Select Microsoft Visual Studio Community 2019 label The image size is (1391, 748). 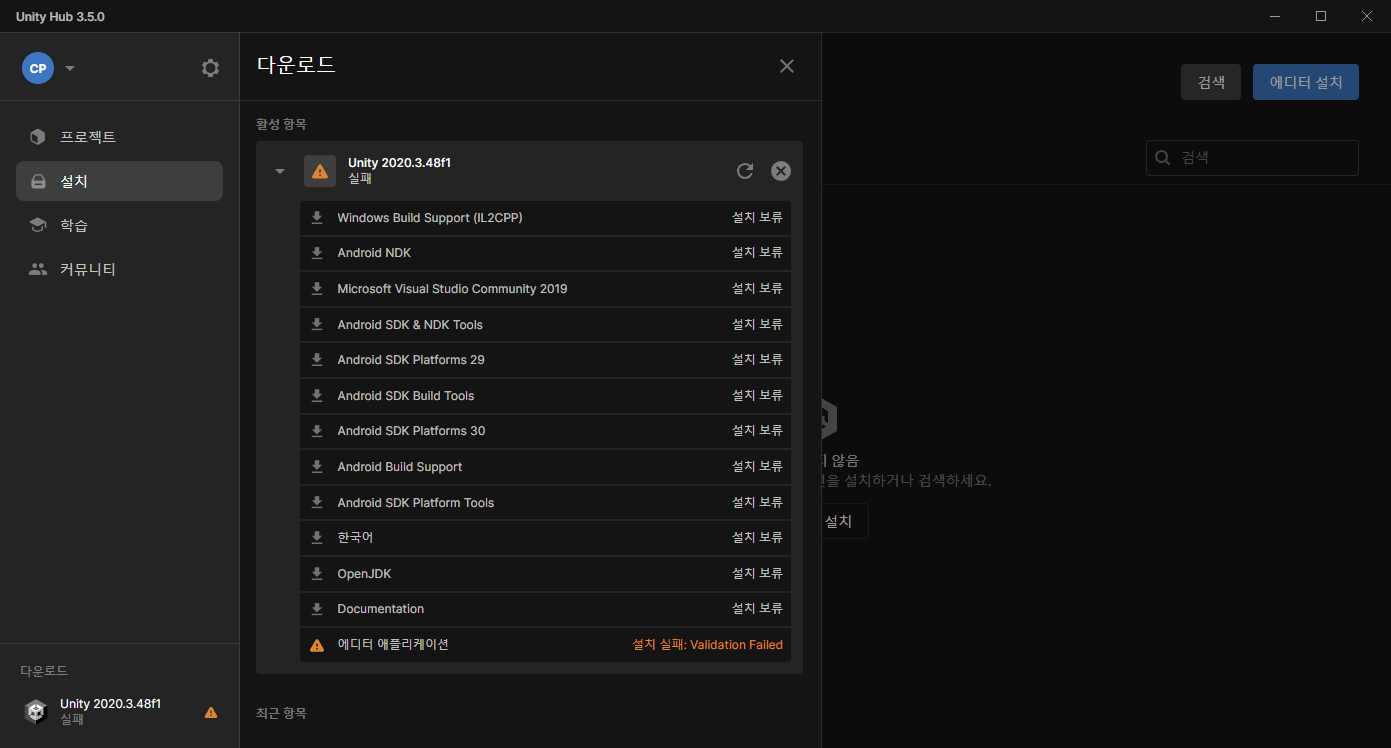[x=452, y=289]
